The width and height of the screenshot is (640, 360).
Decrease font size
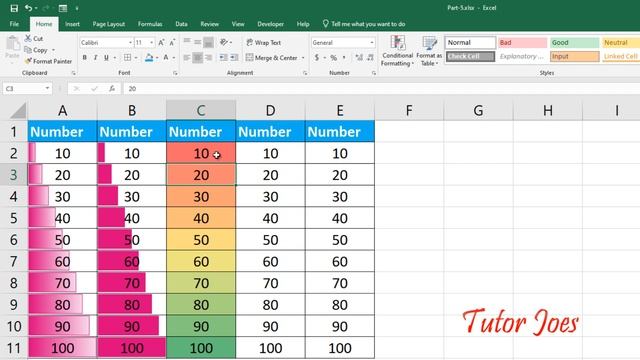click(172, 42)
